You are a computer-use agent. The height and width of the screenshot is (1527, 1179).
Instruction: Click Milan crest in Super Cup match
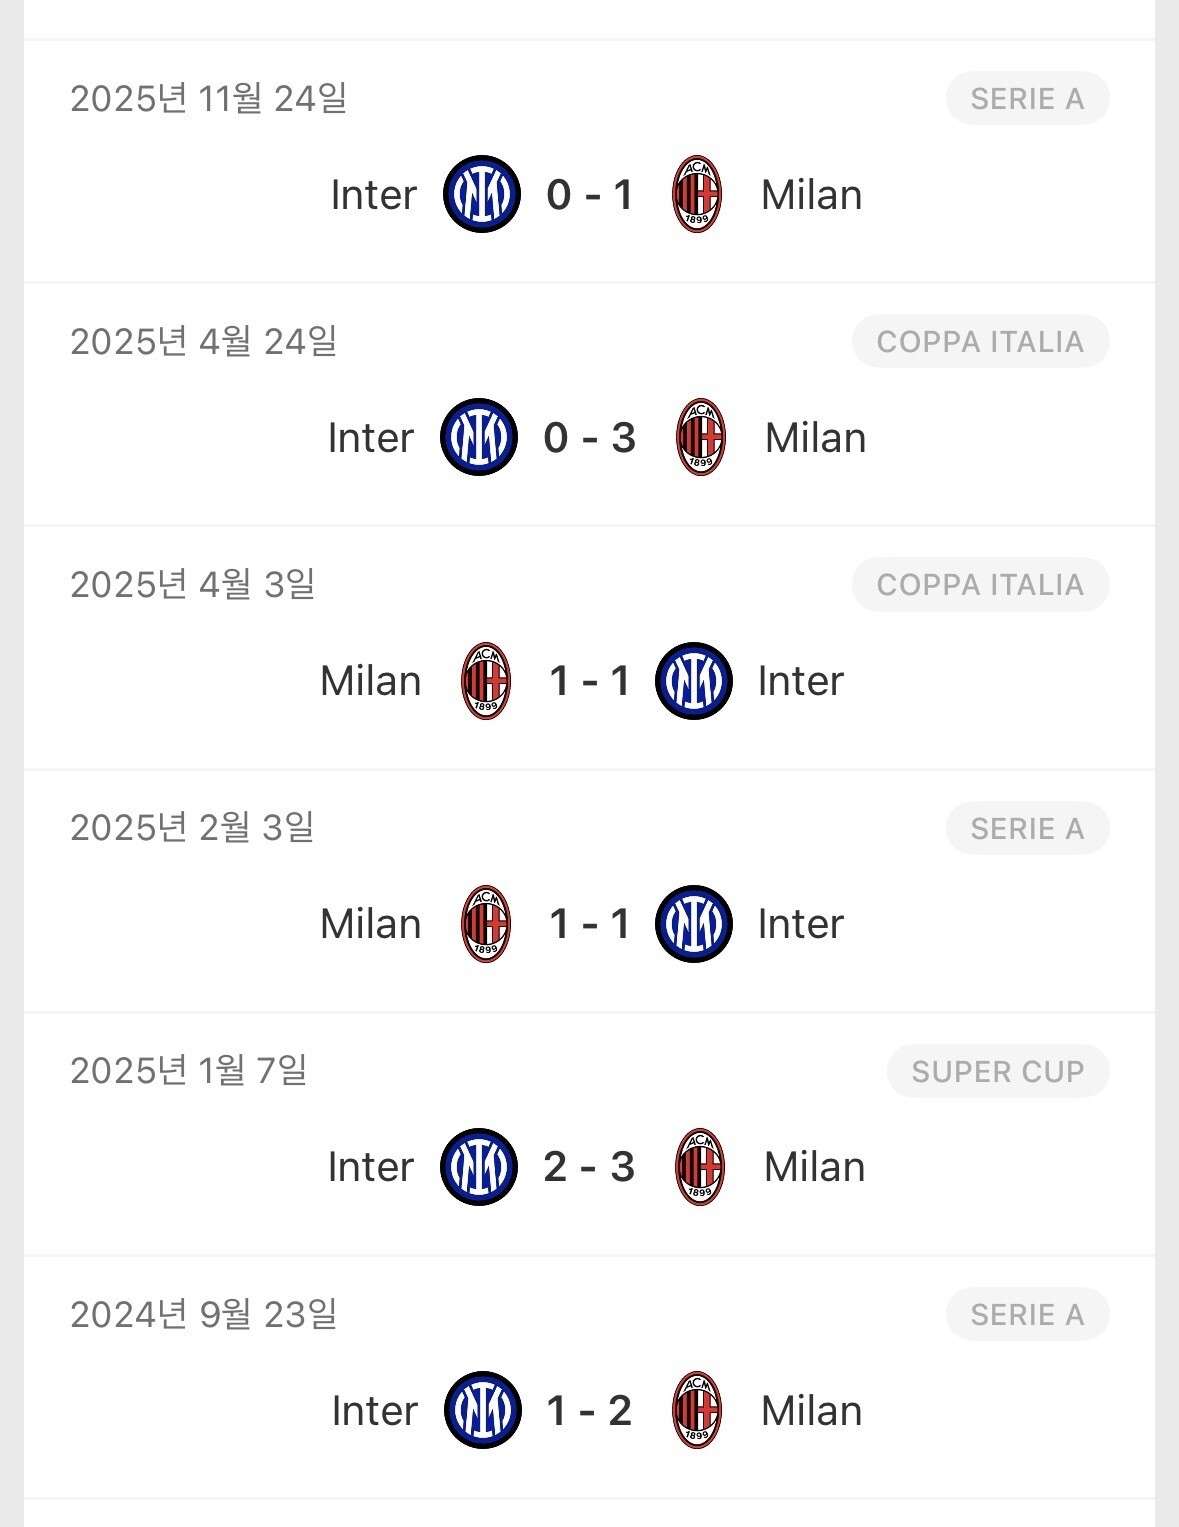(700, 1167)
